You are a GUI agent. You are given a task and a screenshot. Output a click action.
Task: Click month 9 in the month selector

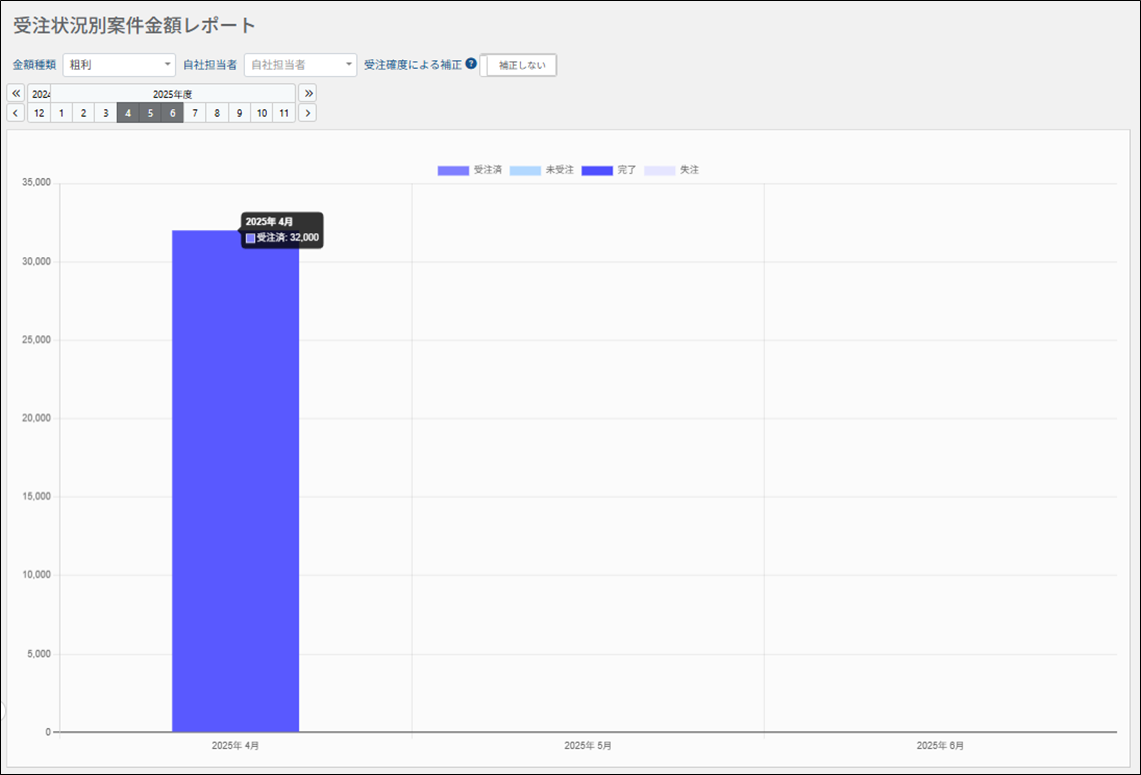pos(239,113)
